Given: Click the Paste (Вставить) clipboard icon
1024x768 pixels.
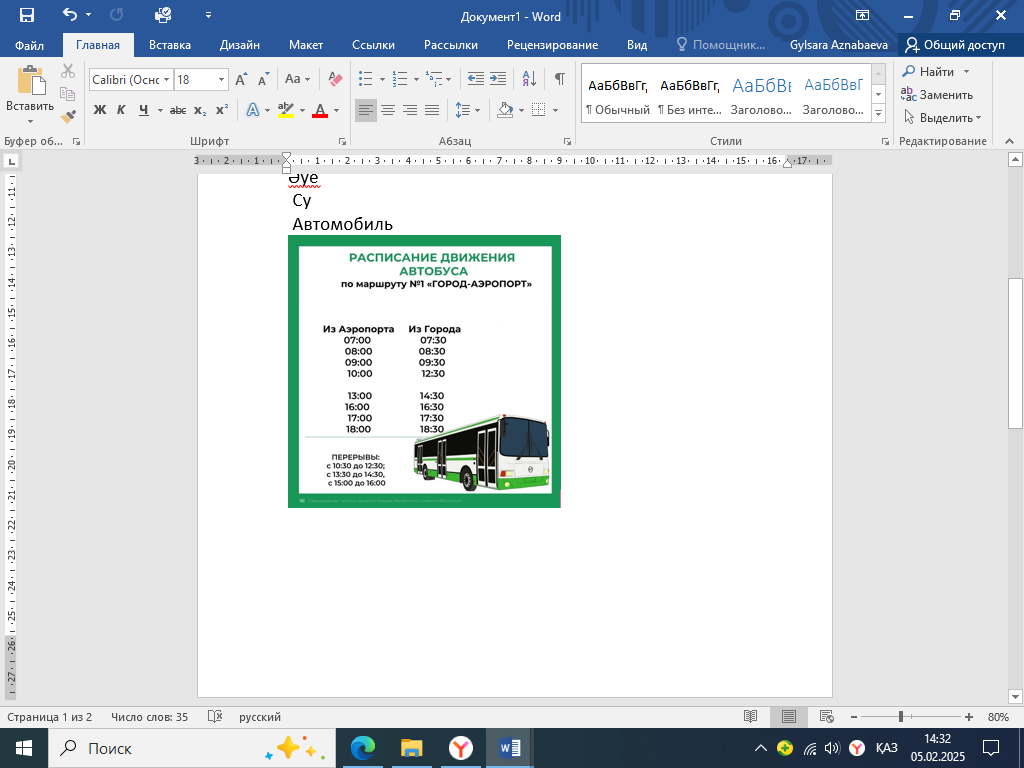Looking at the screenshot, I should [30, 80].
